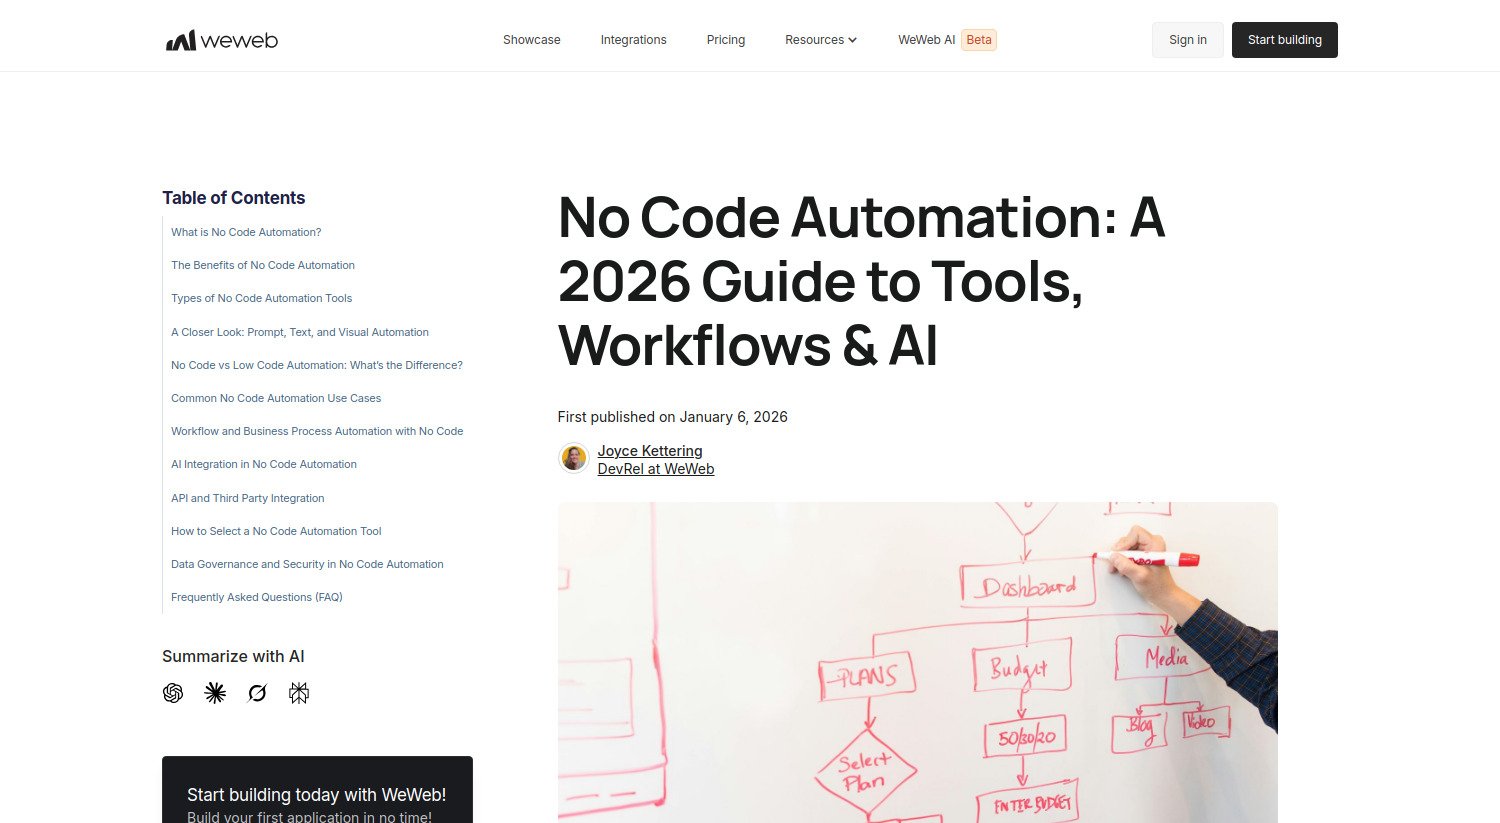Navigate to the Showcase page
The height and width of the screenshot is (823, 1500).
(x=531, y=40)
